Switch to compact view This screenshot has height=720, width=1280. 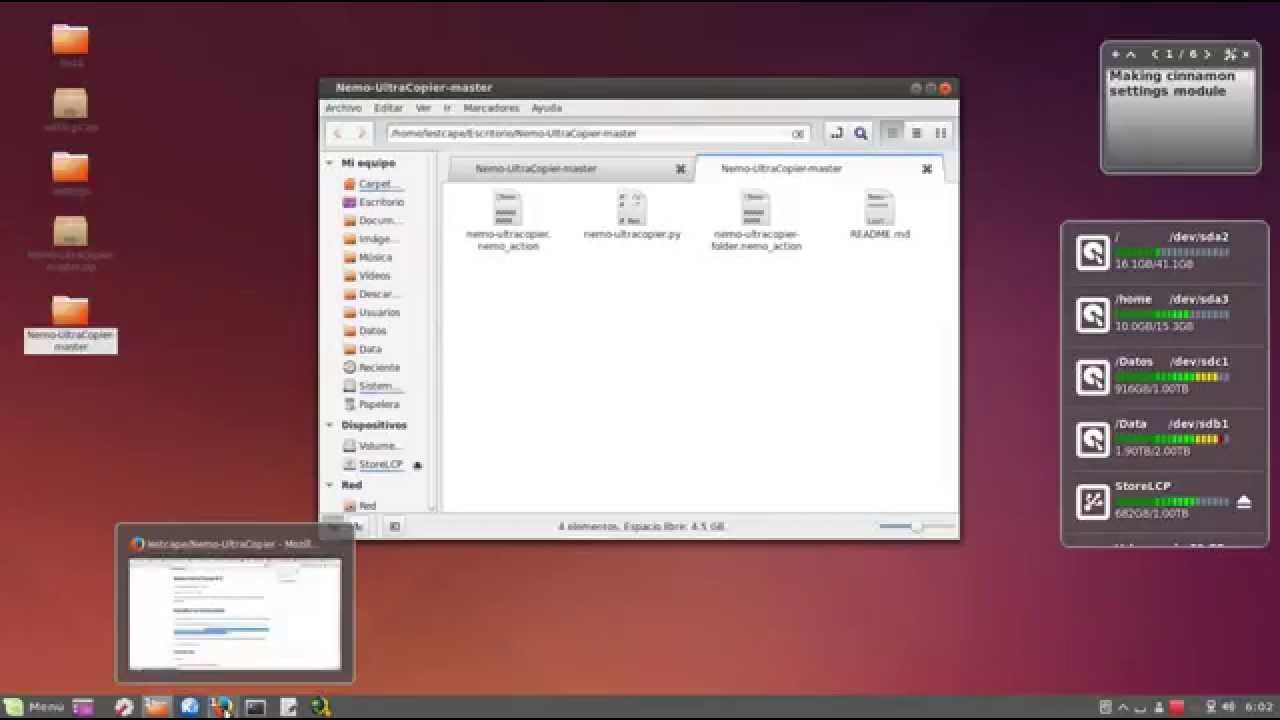940,133
